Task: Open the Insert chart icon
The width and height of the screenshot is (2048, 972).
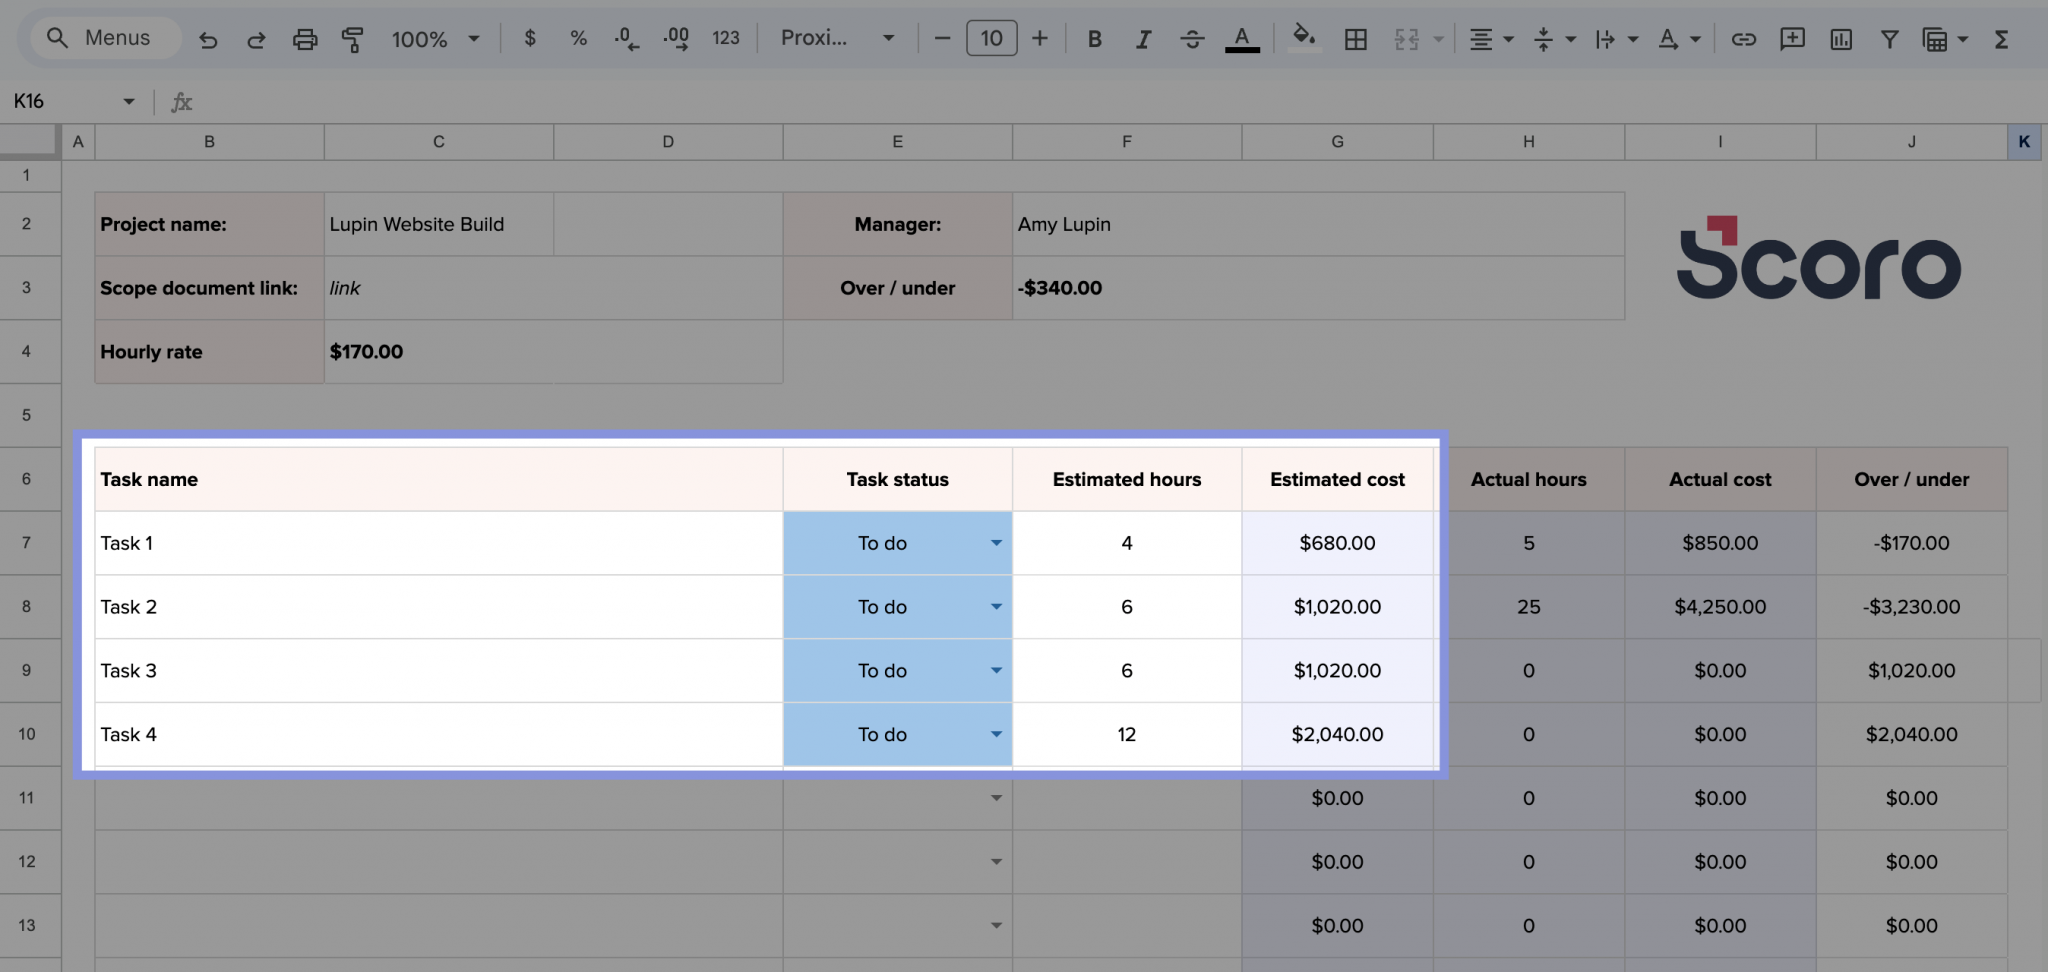Action: click(x=1841, y=39)
